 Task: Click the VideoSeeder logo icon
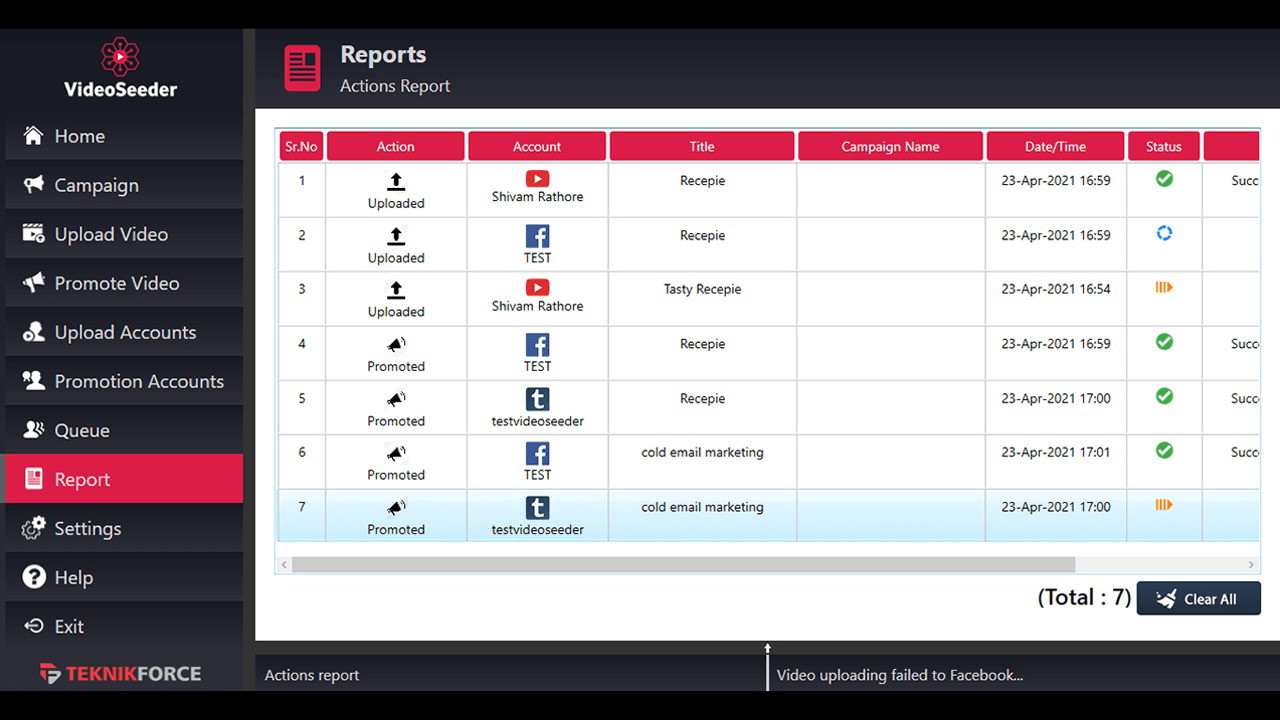[x=120, y=56]
